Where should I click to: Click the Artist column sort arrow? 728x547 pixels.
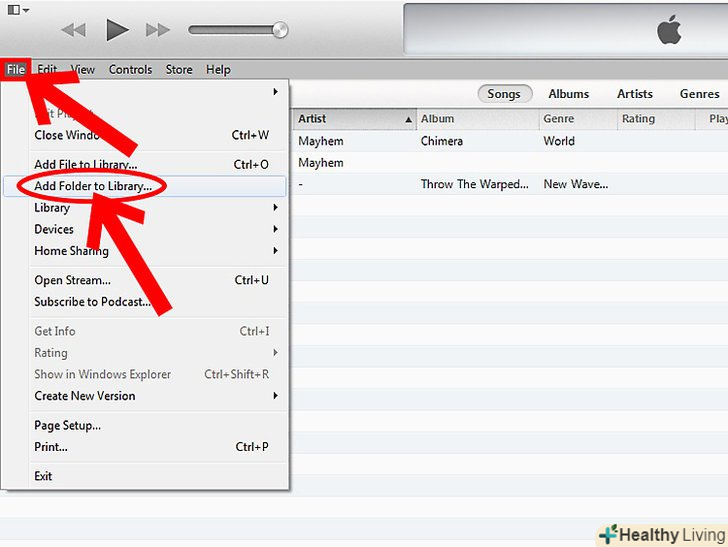click(x=408, y=120)
